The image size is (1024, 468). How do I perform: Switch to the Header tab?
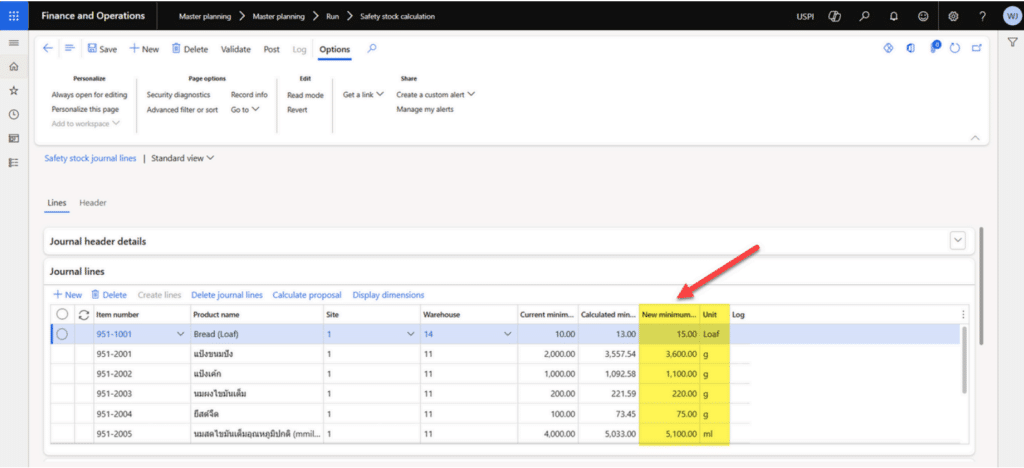[x=93, y=203]
